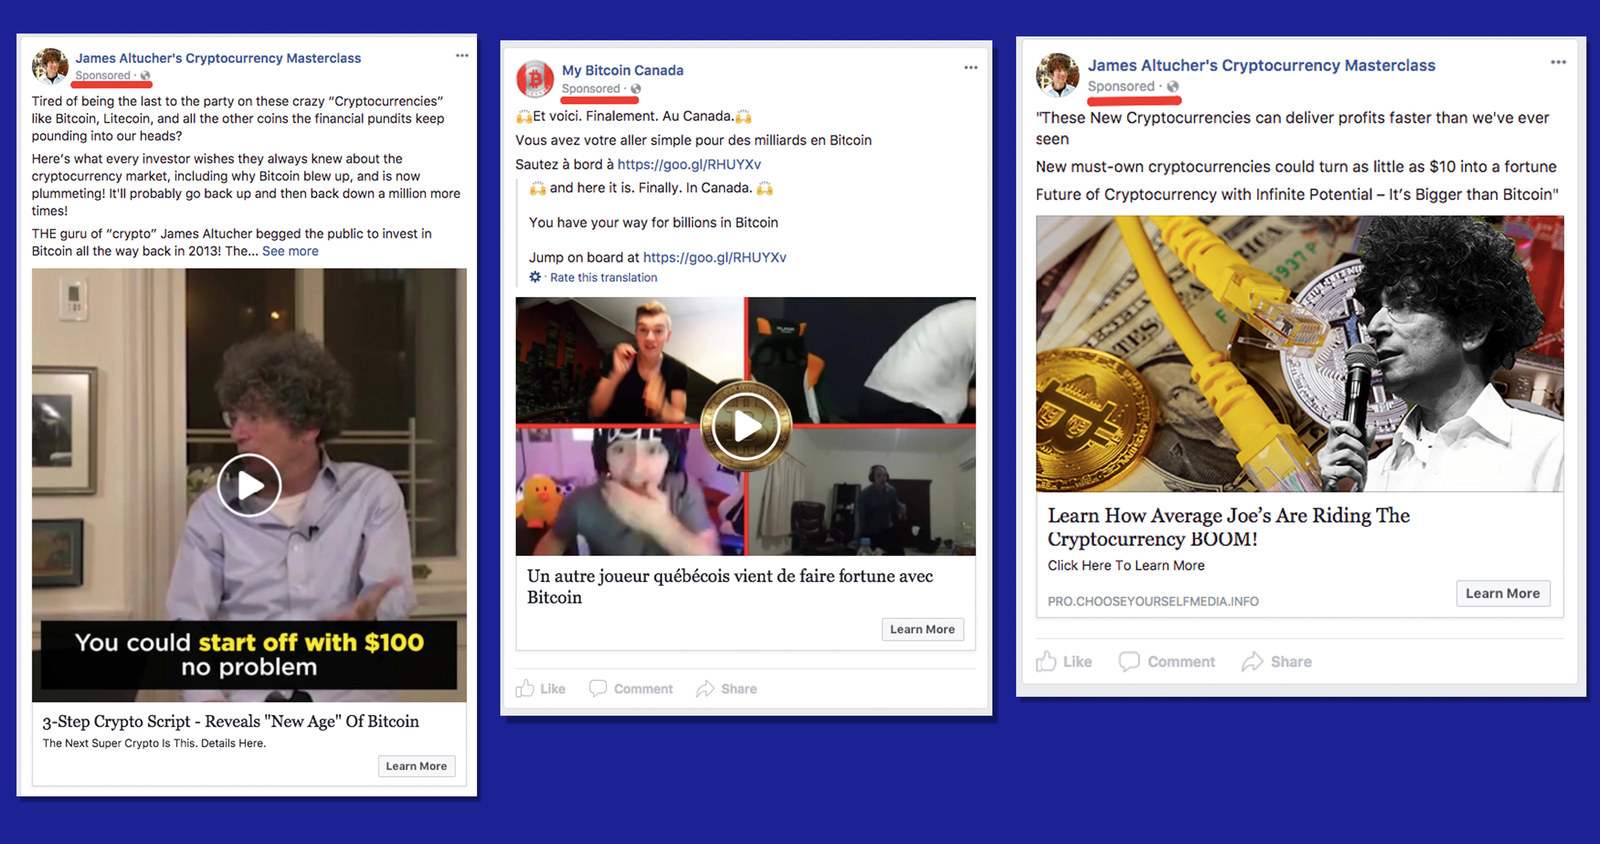Click the James Altucher profile picture in the right ad
This screenshot has width=1600, height=844.
pos(1057,75)
